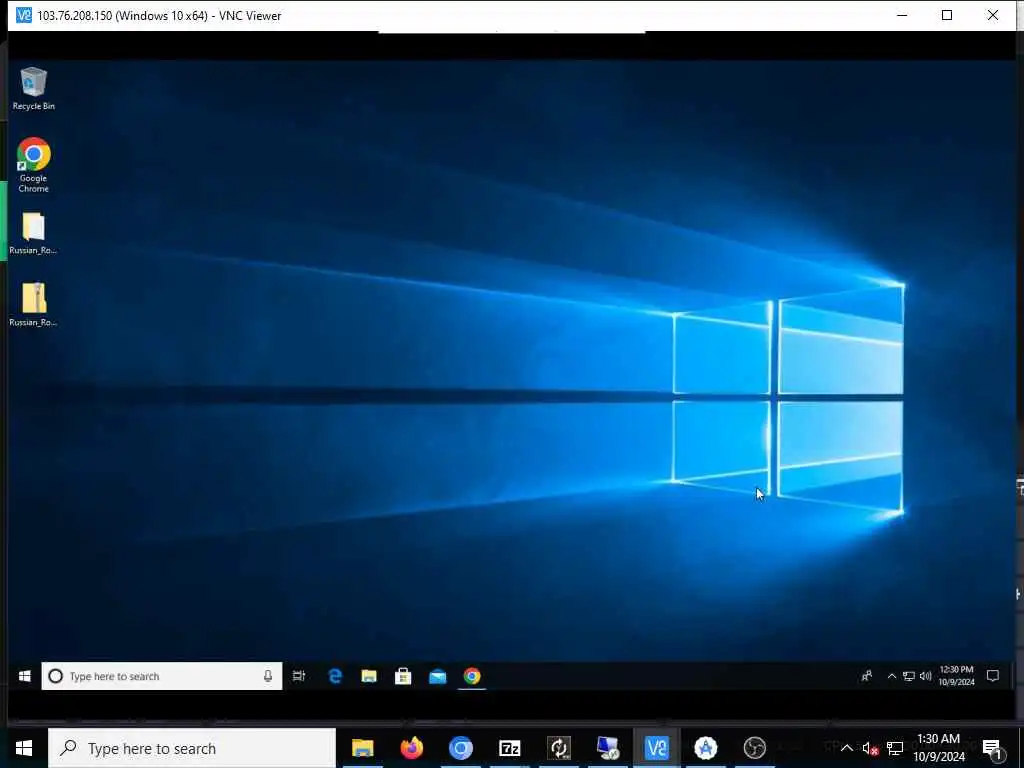This screenshot has height=768, width=1024.
Task: Select the Russian_Ro zip archive on desktop
Action: click(33, 304)
